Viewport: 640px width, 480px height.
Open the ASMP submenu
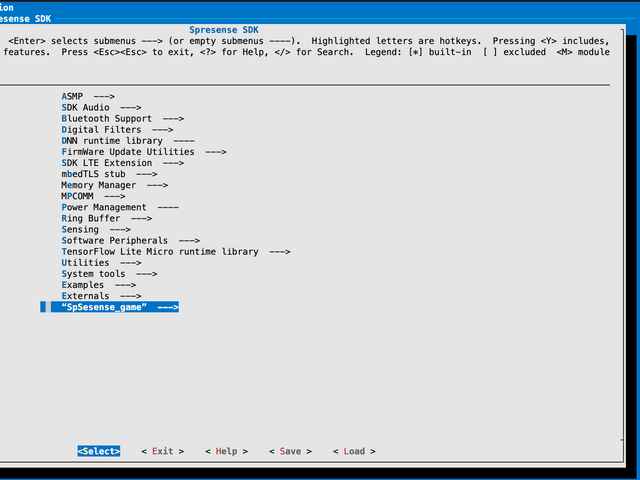tap(88, 96)
